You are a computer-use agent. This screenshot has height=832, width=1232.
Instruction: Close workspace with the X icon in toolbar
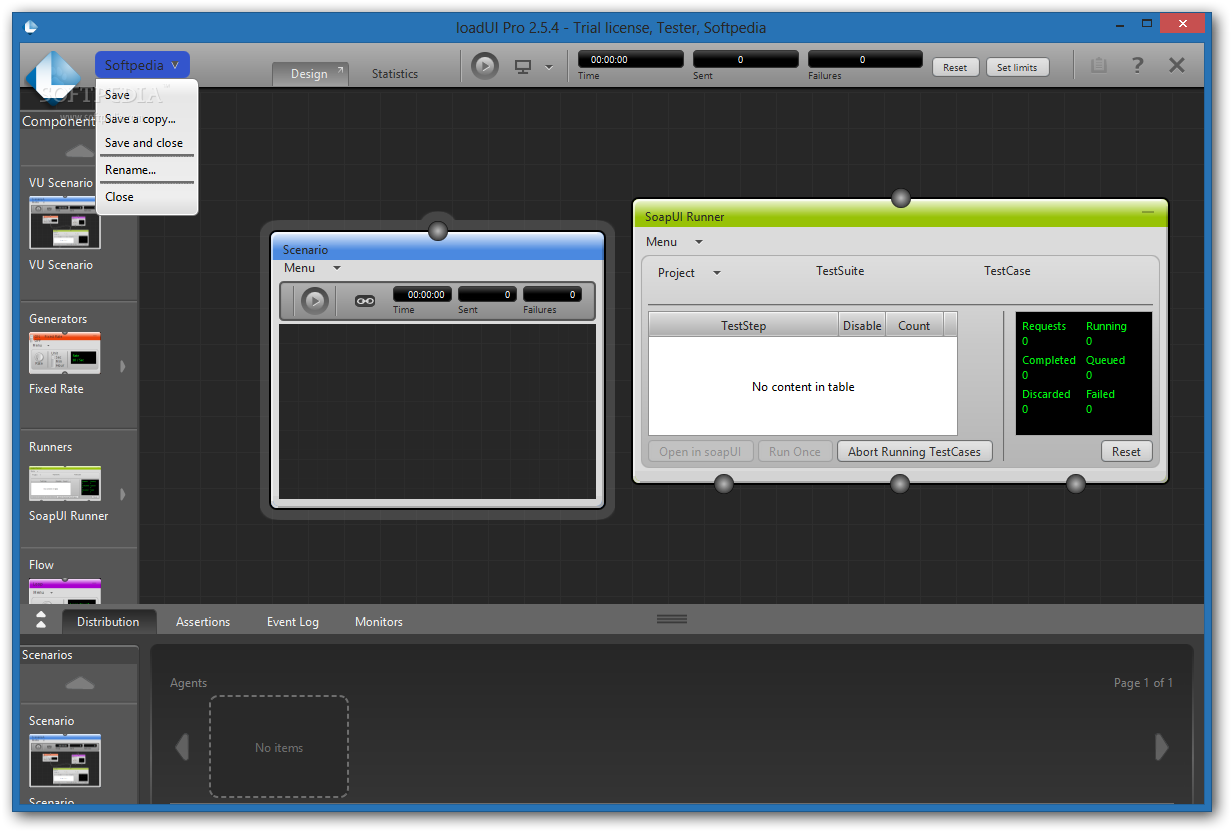coord(1177,65)
